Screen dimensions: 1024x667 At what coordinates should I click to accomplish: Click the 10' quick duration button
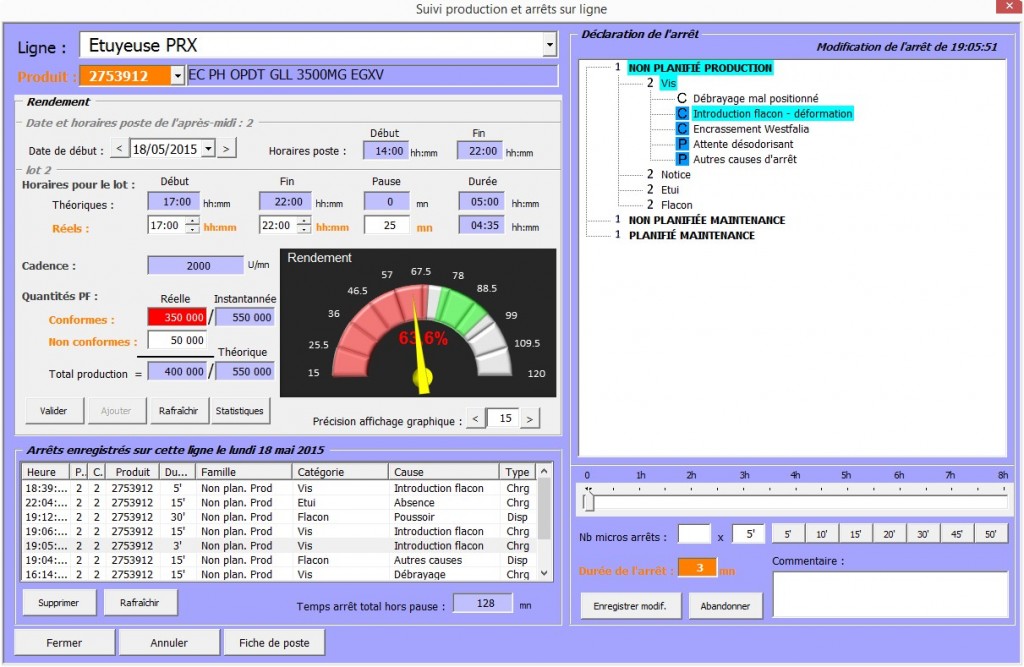tap(822, 534)
